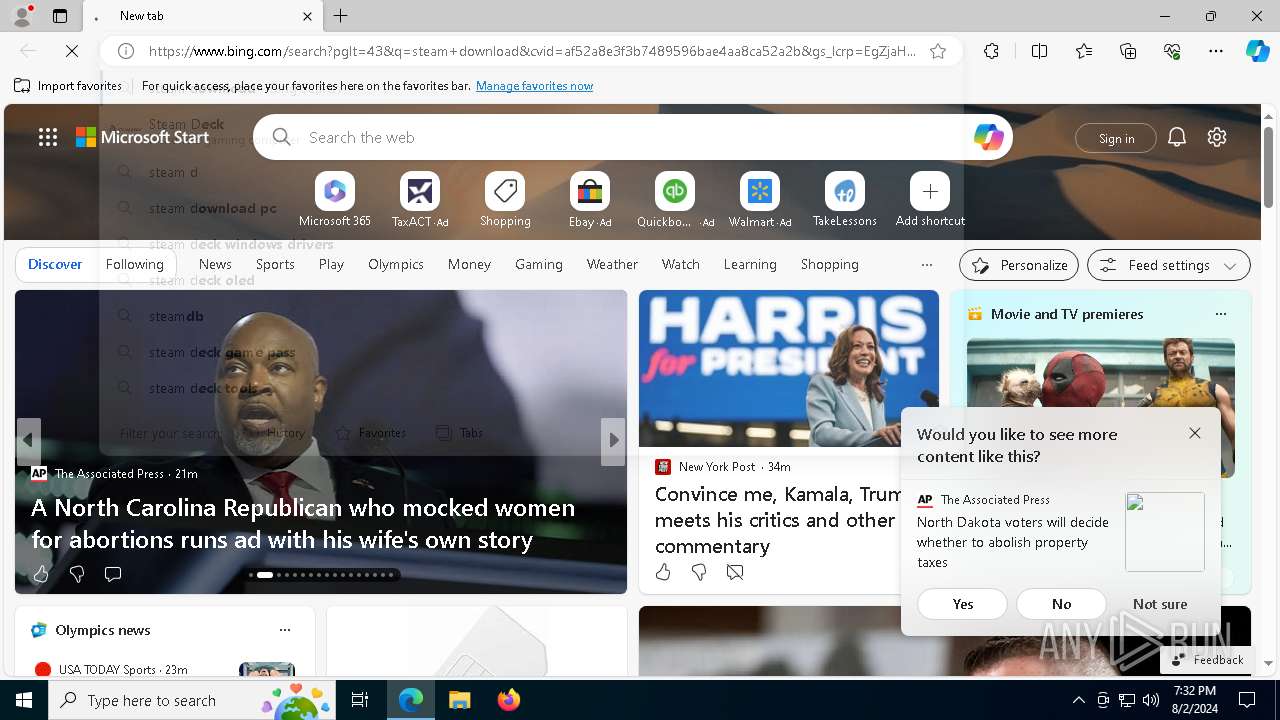Select the Olympics feed category

pos(396,264)
